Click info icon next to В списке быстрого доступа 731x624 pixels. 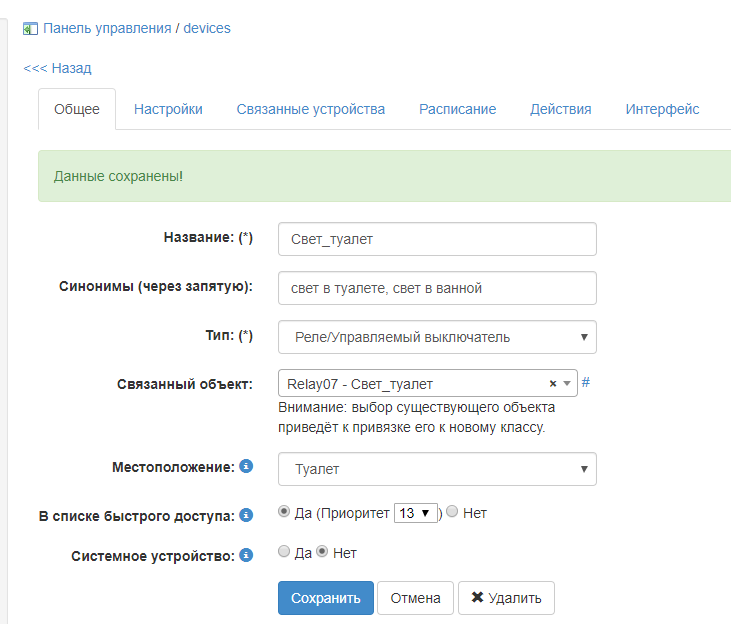tap(246, 515)
